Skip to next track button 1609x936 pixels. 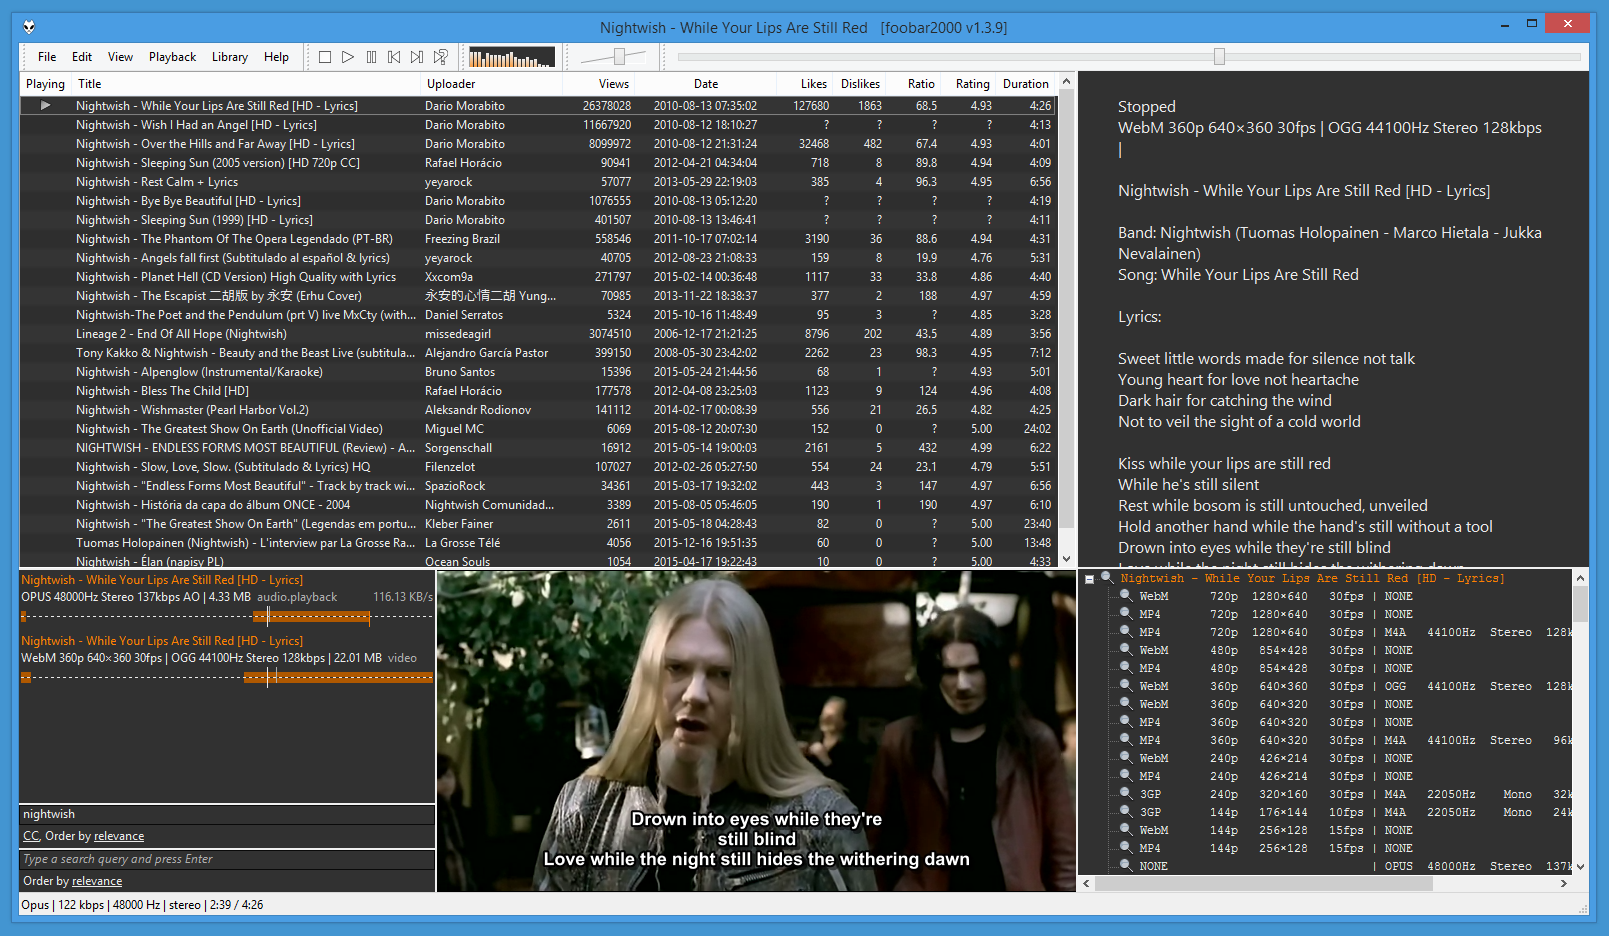(x=417, y=57)
